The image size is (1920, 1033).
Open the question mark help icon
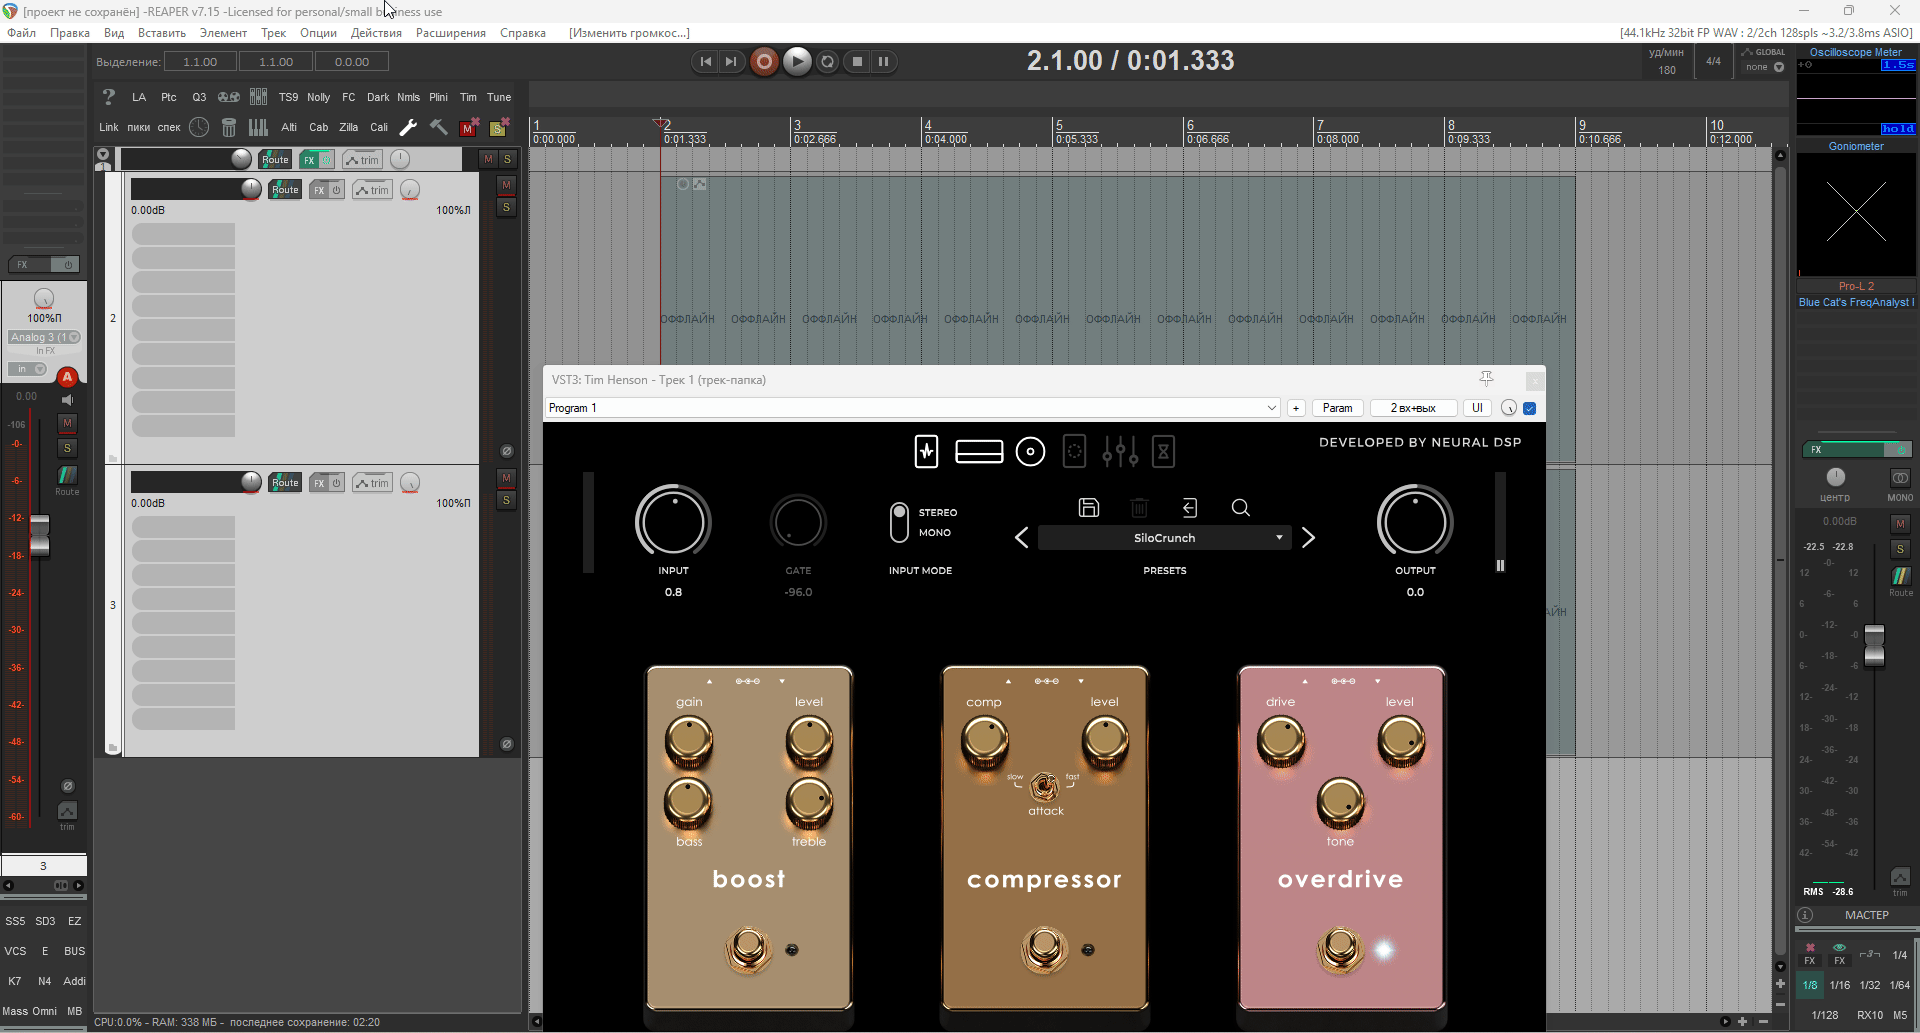tap(109, 97)
